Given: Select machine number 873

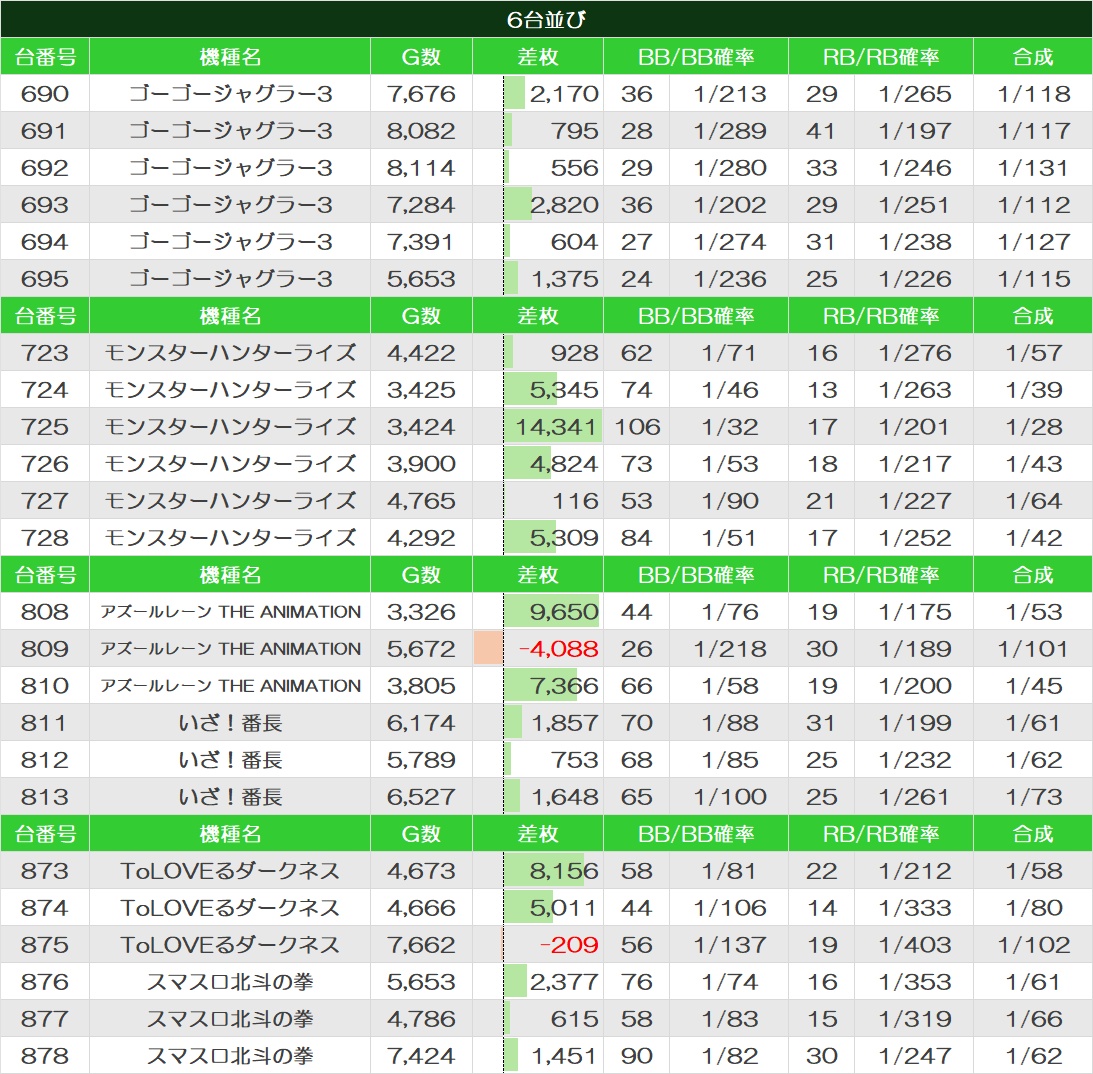Looking at the screenshot, I should click(x=45, y=870).
